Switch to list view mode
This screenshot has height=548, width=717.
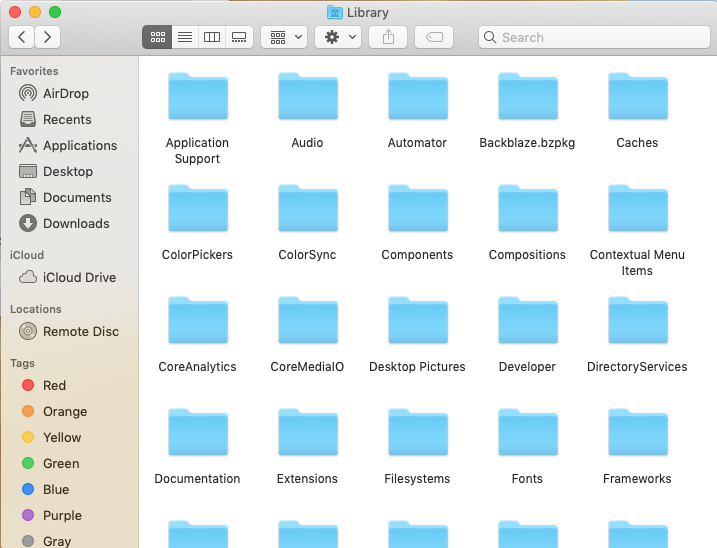(x=184, y=37)
